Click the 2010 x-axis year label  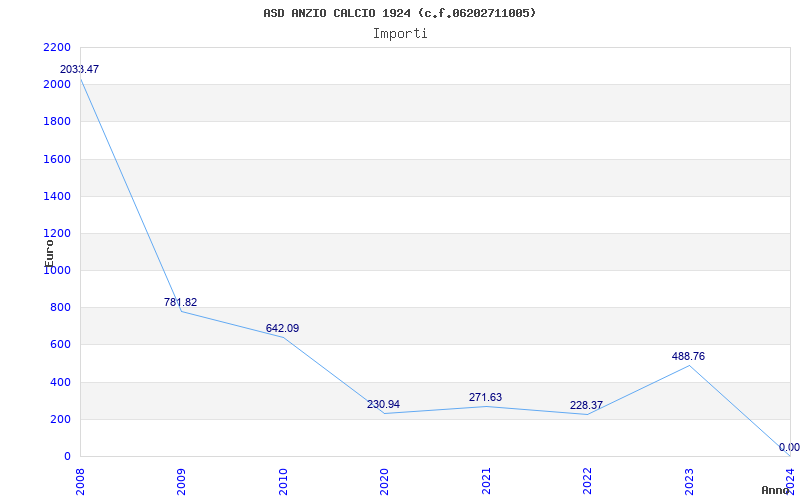(283, 481)
